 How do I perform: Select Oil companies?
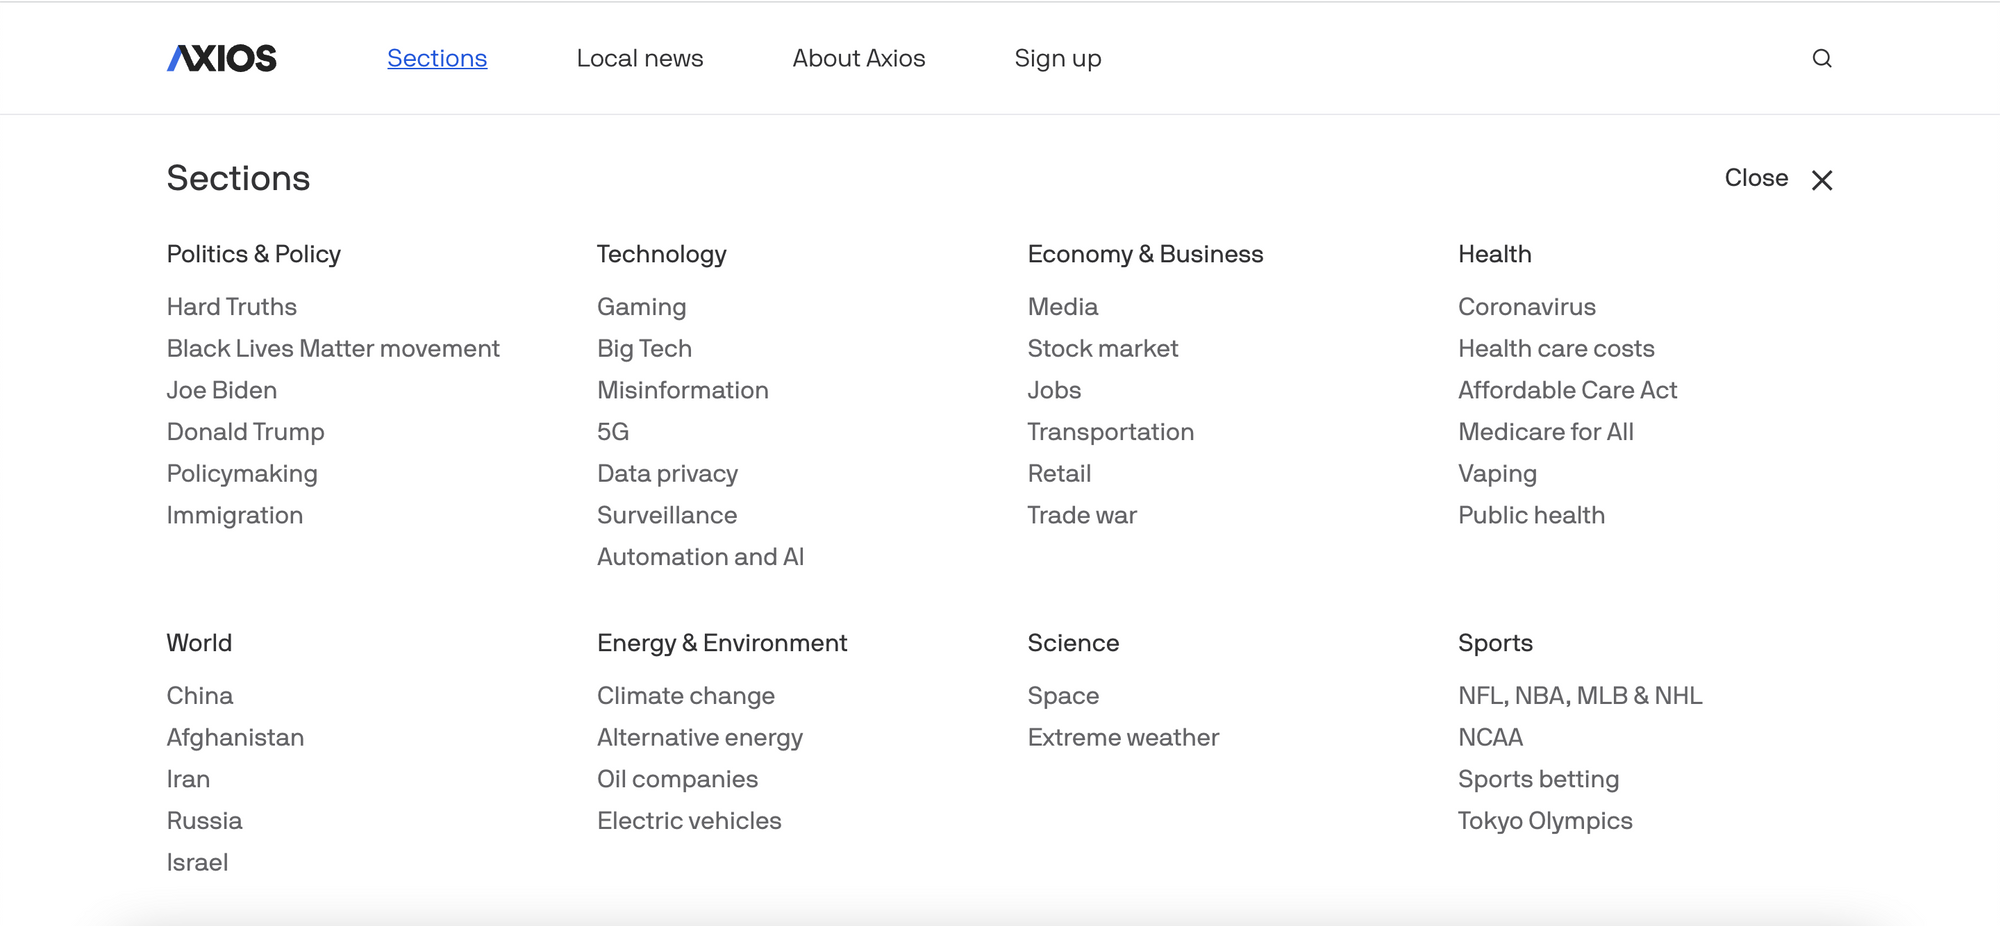click(x=678, y=780)
